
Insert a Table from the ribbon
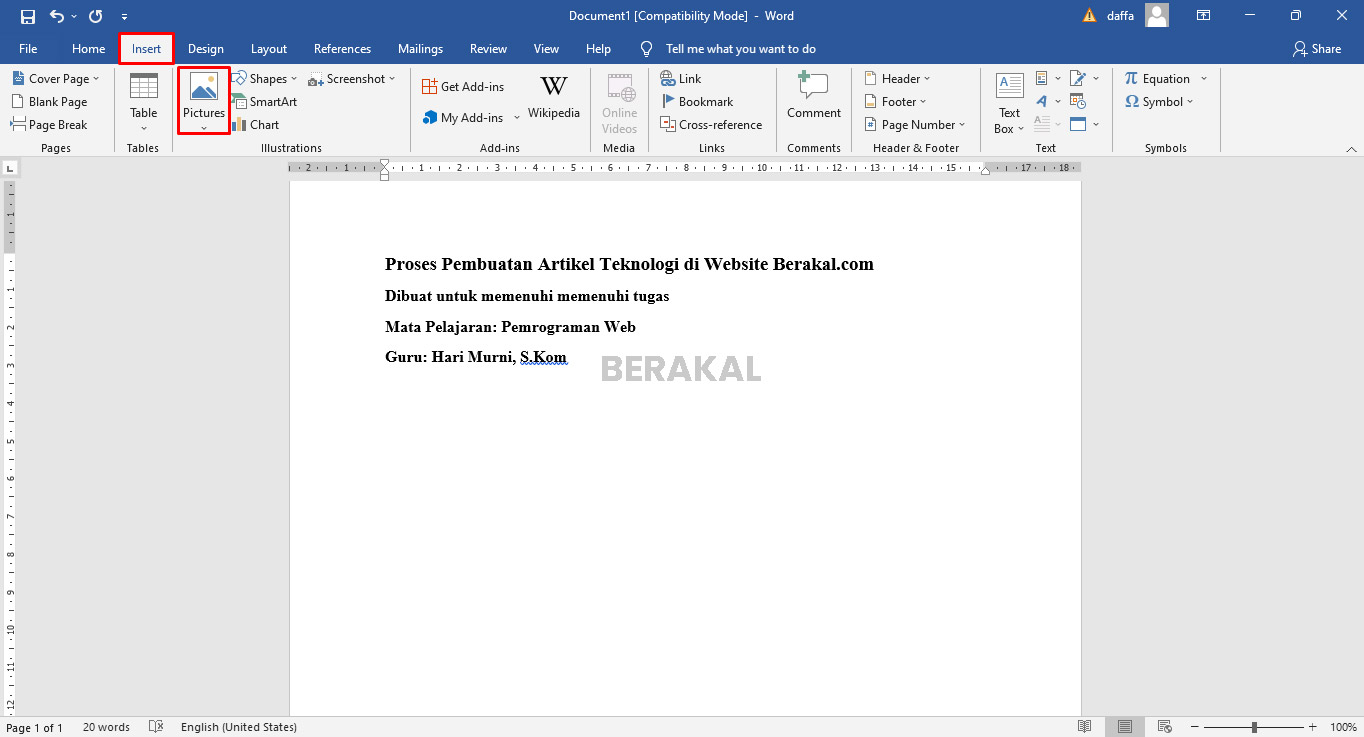pos(144,96)
